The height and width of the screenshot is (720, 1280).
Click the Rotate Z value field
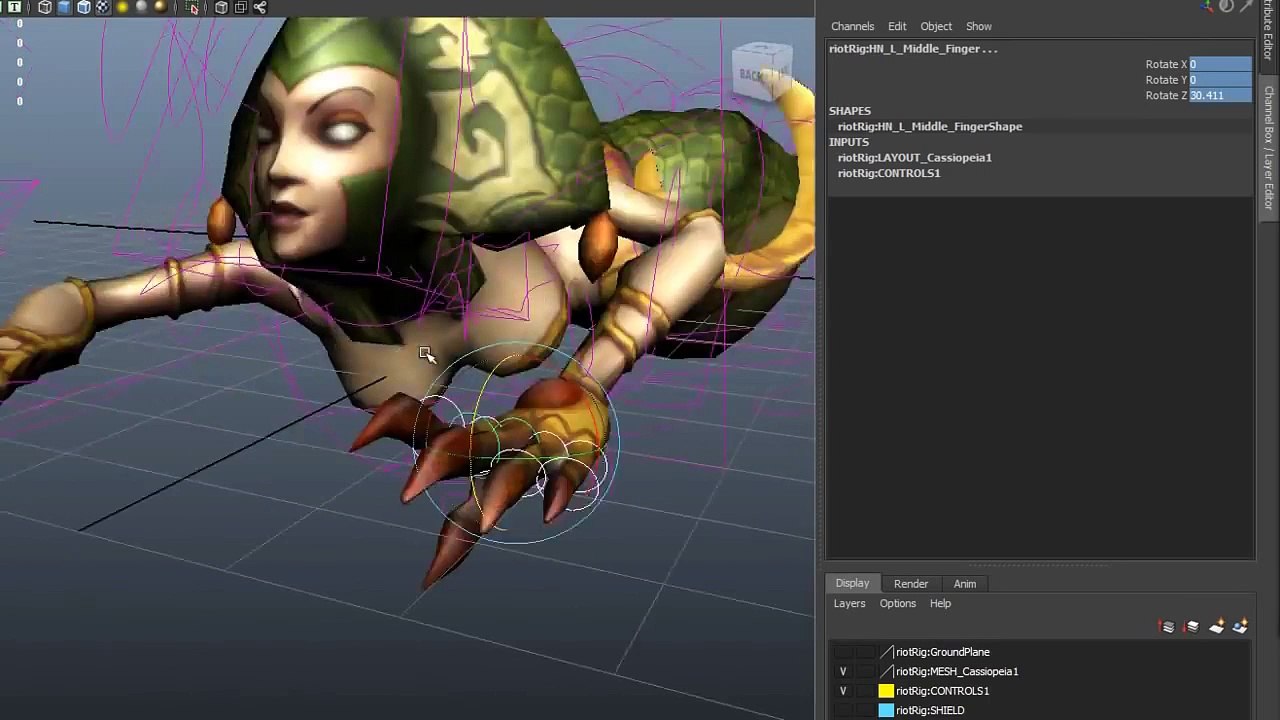[x=1219, y=95]
